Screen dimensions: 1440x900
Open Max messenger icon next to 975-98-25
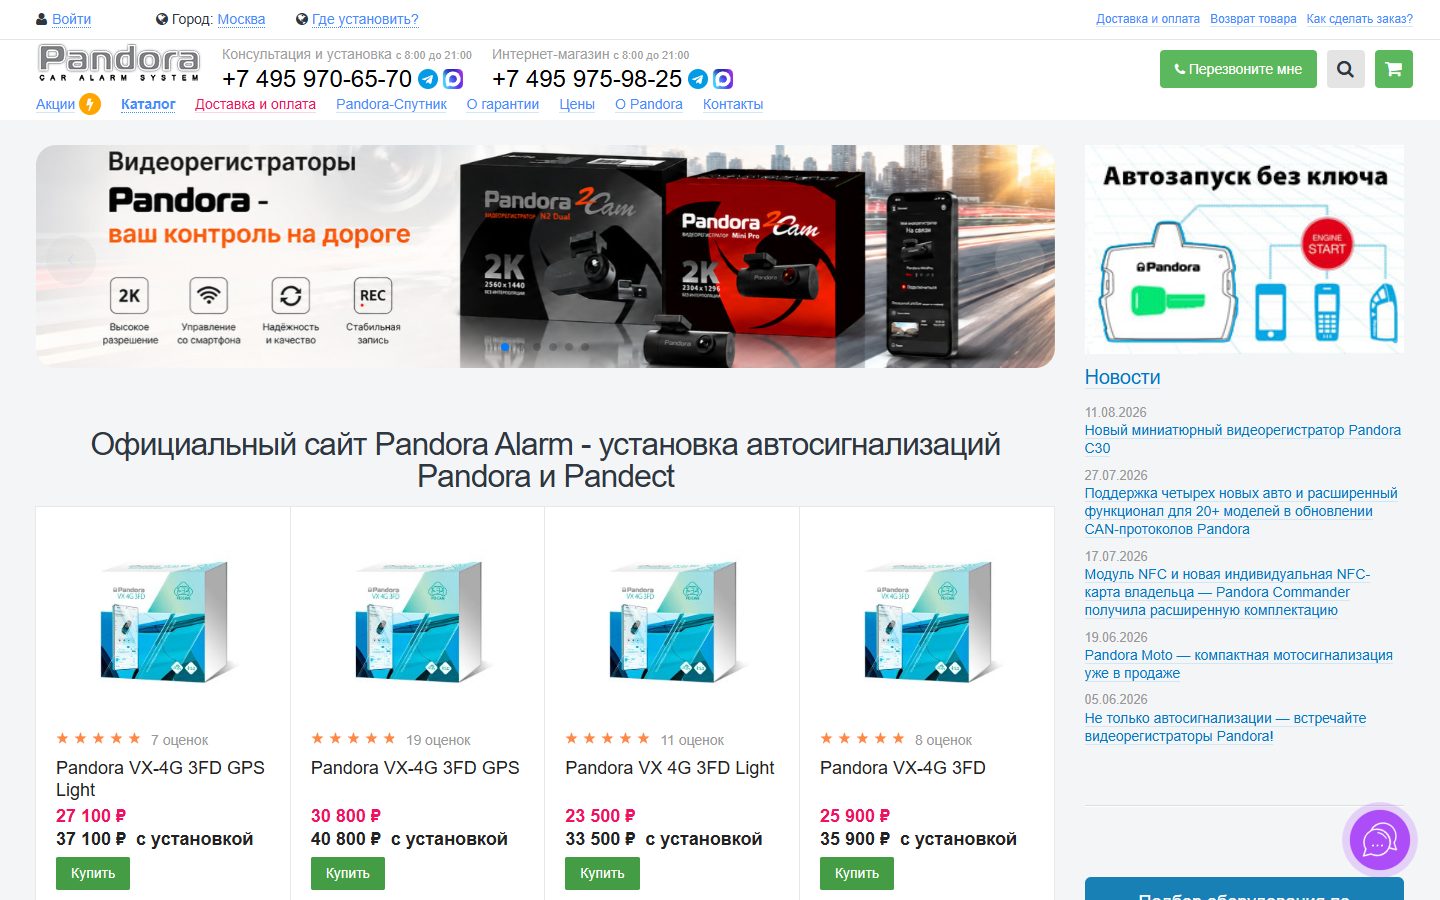coord(723,79)
